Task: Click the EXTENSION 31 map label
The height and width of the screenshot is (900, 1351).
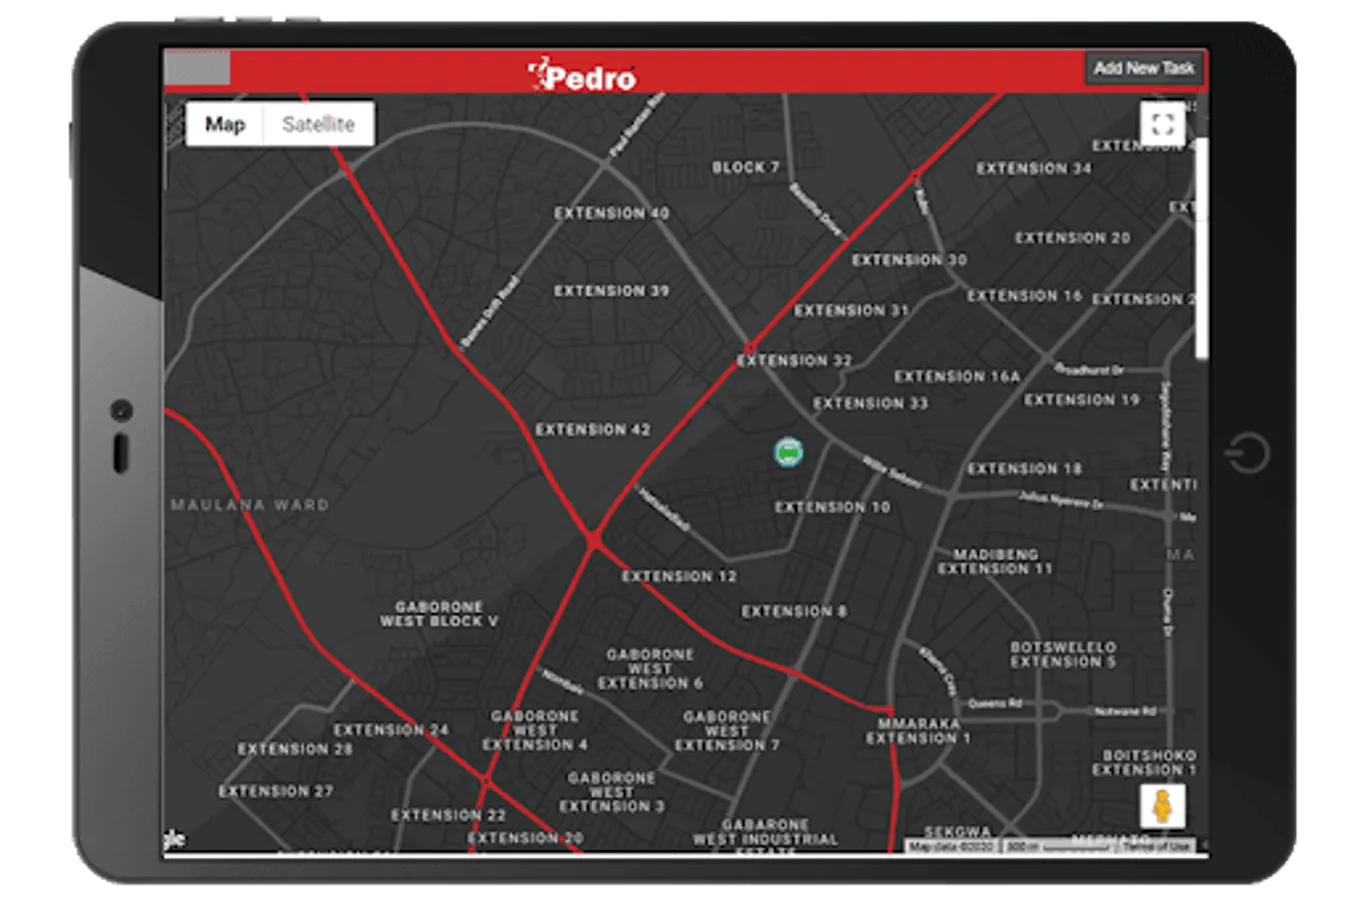Action: [851, 311]
